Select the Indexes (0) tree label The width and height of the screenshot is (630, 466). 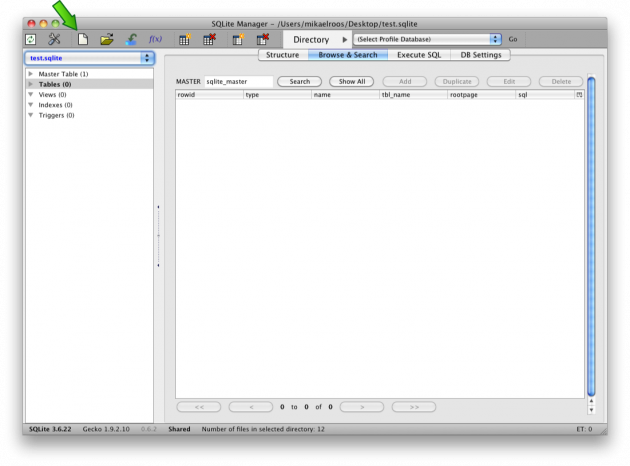[x=55, y=105]
